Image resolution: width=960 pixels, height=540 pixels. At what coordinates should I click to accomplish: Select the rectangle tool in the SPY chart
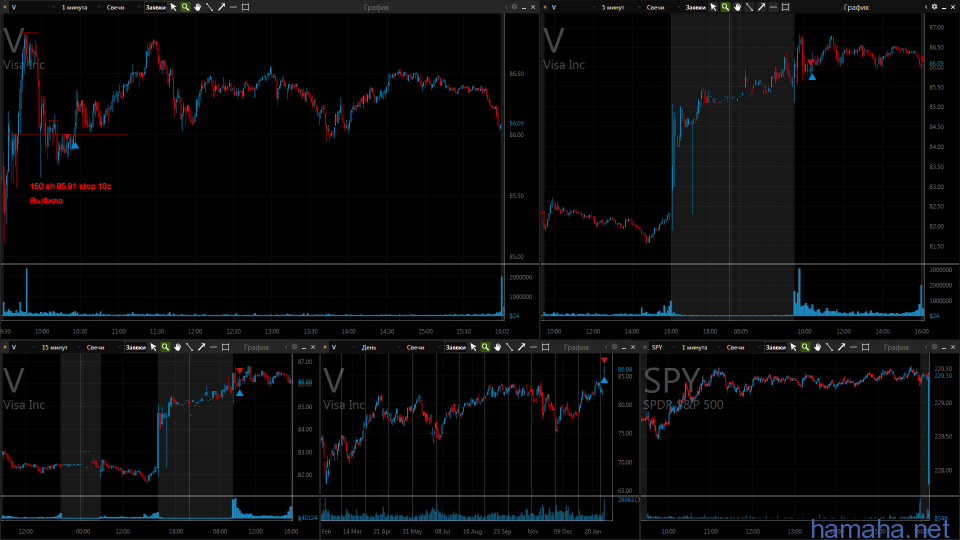[x=866, y=347]
